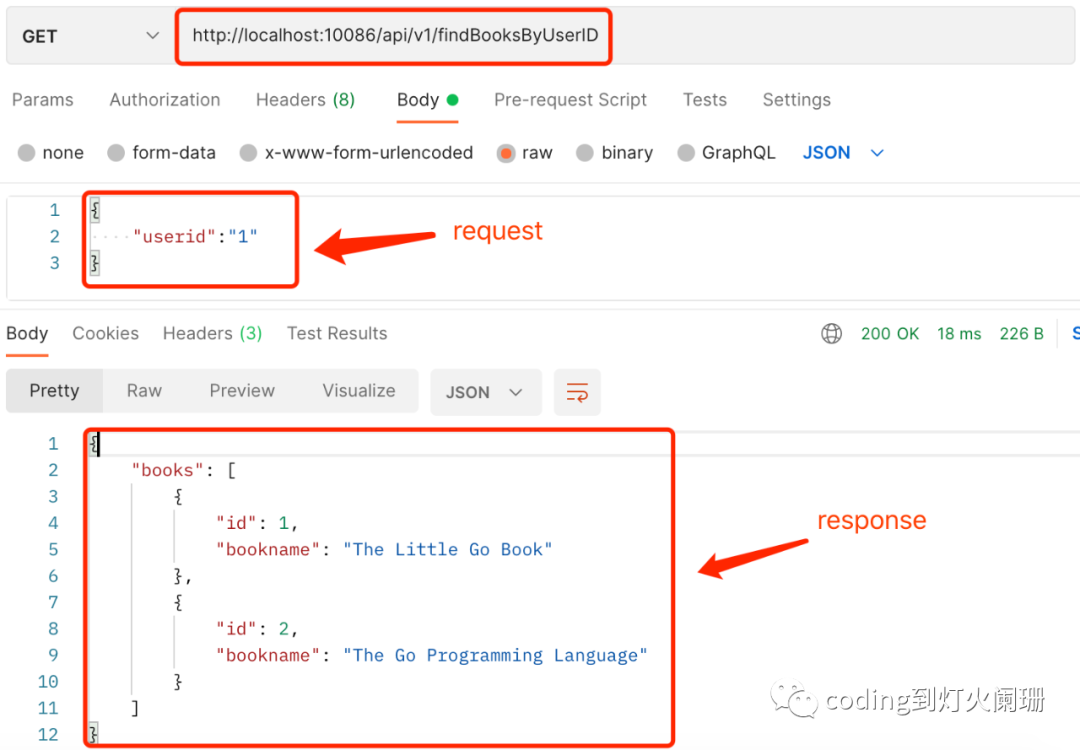Select the raw body type

coord(525,152)
